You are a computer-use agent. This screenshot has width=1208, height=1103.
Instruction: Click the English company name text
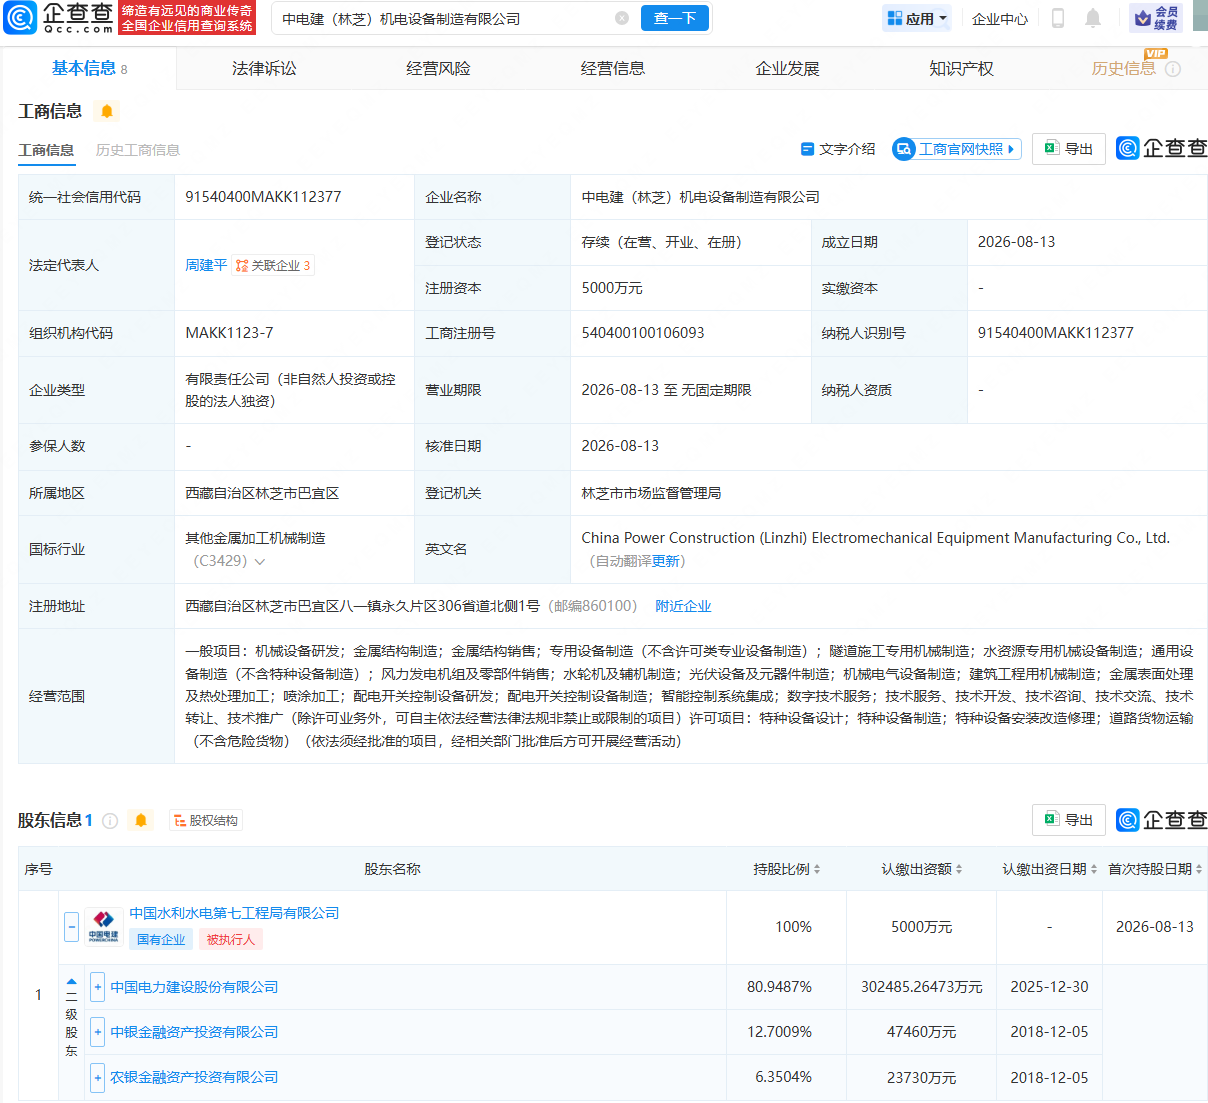click(875, 538)
